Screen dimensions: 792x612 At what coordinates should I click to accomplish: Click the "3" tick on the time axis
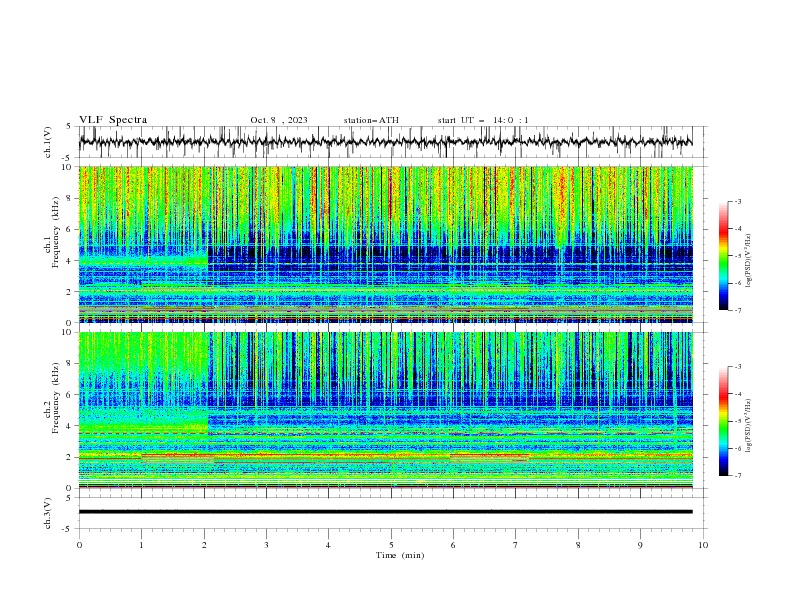point(266,545)
